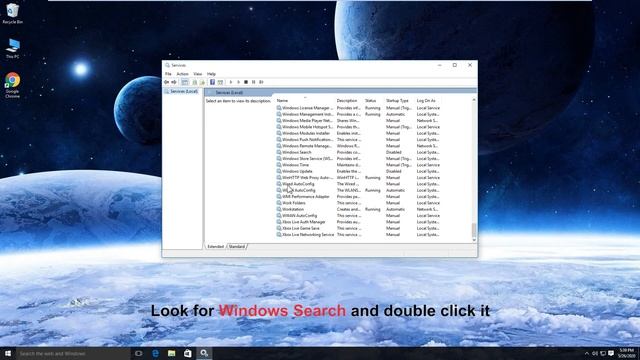Click the Task View taskbar icon
Viewport: 640px width, 360px height.
139,353
